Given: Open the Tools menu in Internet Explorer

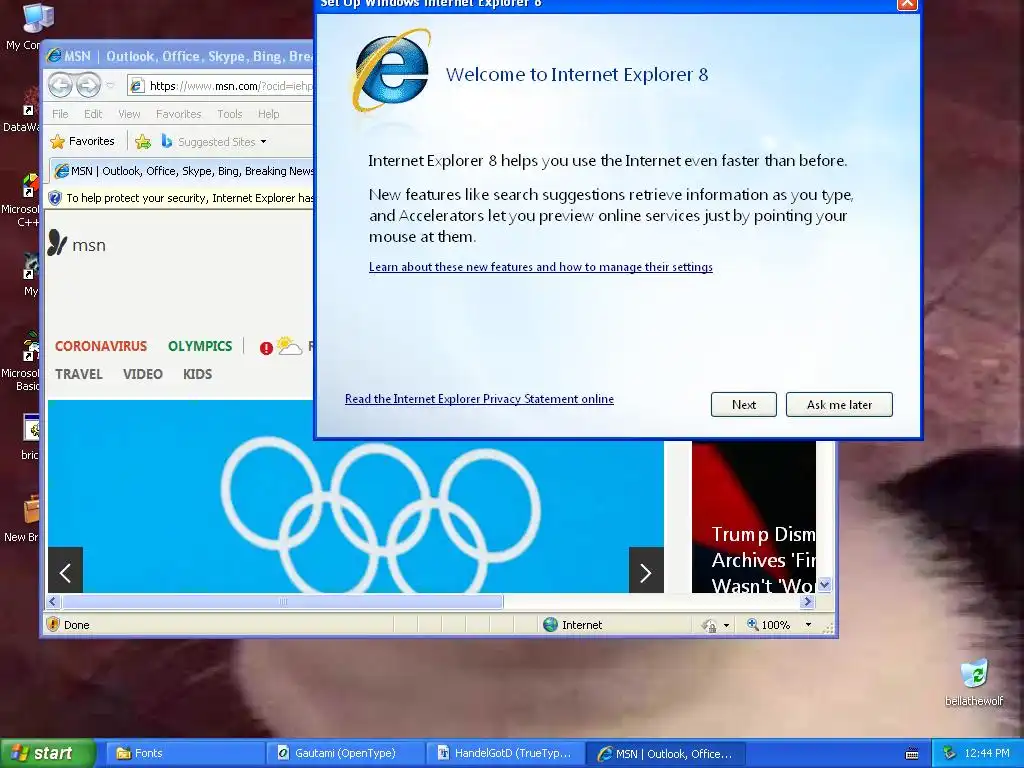Looking at the screenshot, I should (229, 114).
